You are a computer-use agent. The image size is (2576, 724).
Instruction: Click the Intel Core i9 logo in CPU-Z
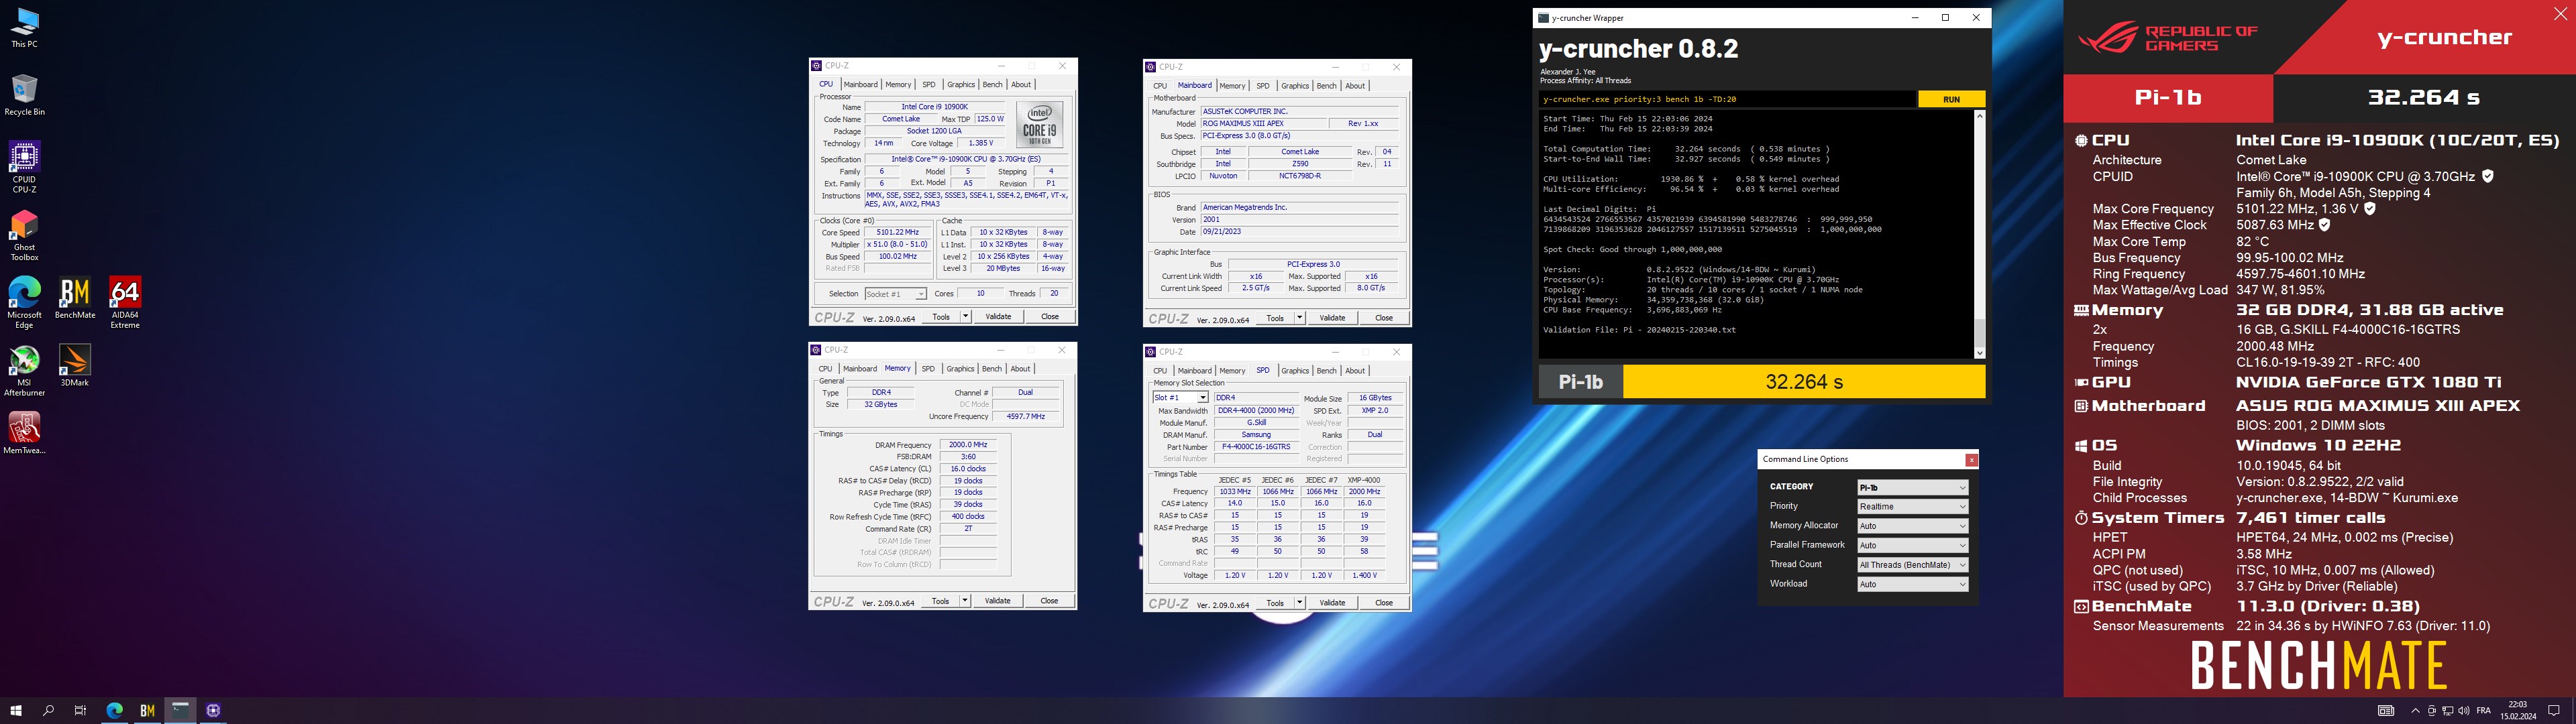point(1039,125)
